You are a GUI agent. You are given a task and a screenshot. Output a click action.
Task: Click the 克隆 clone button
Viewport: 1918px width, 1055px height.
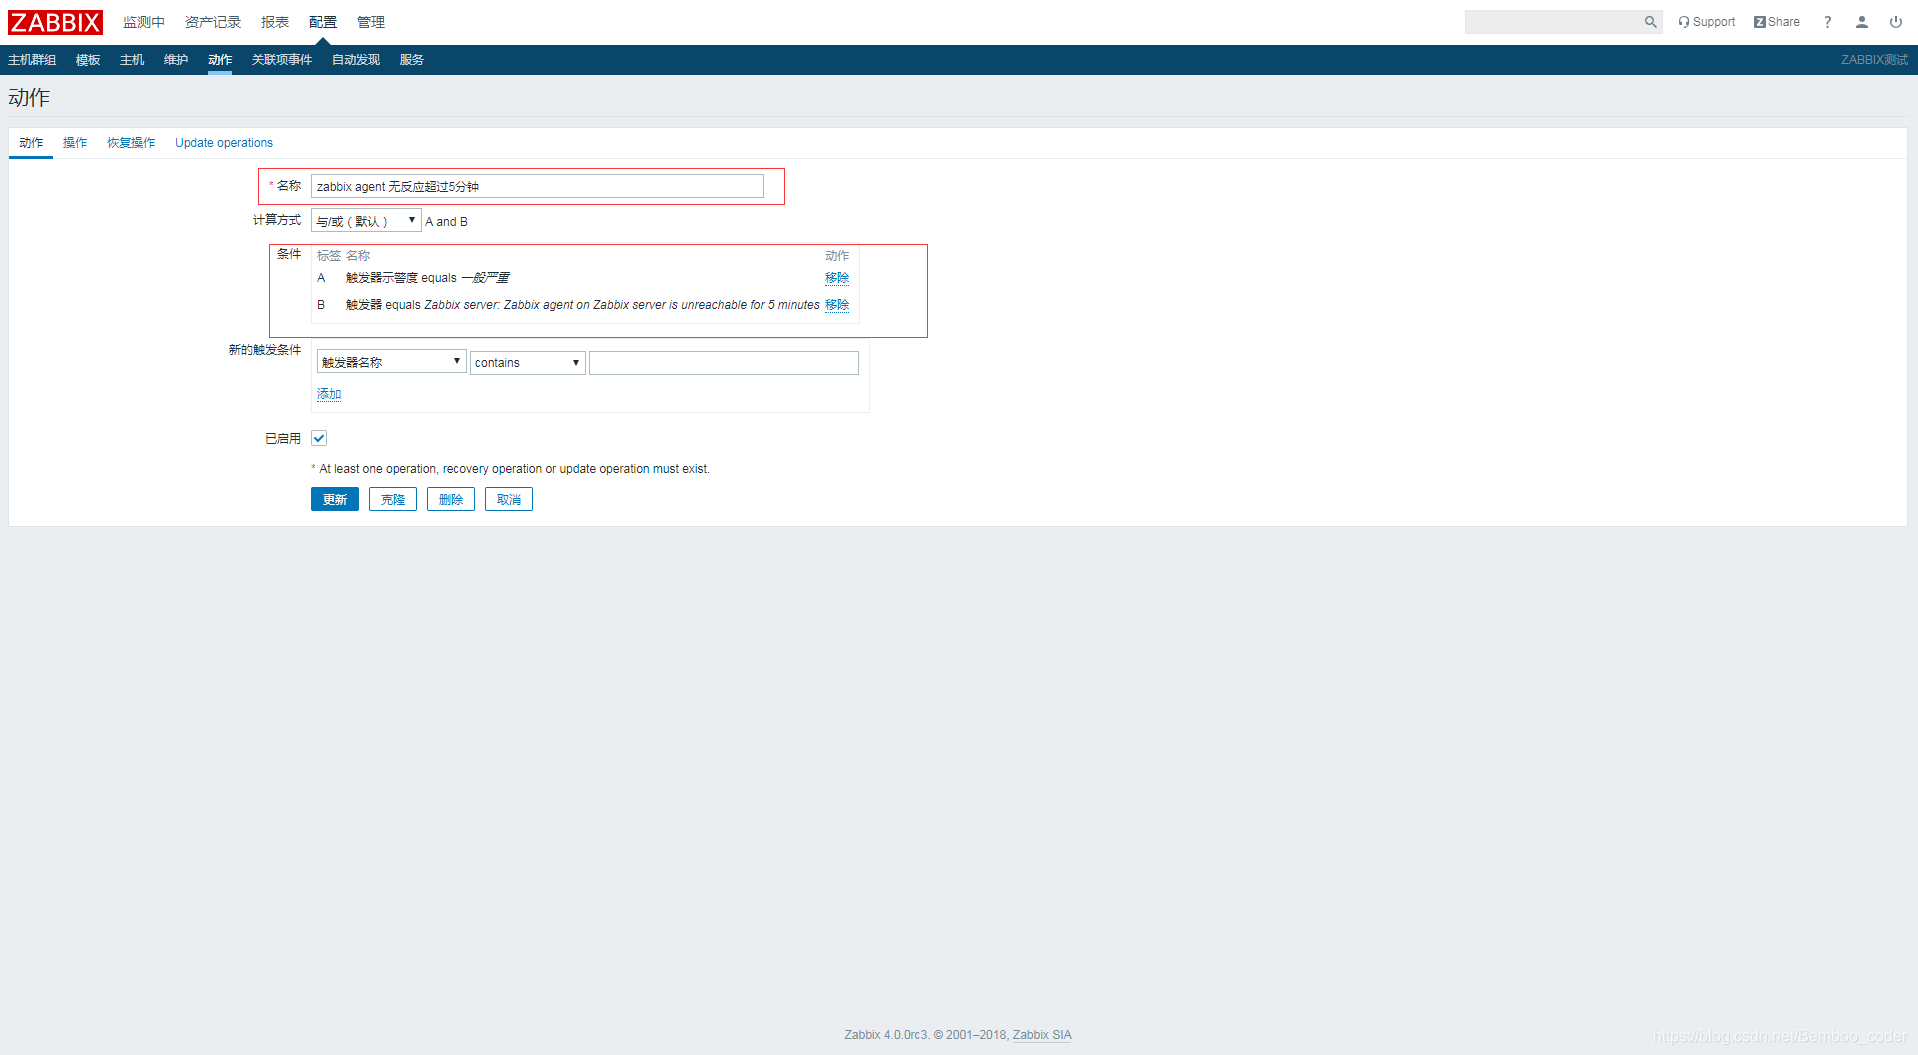pos(393,499)
